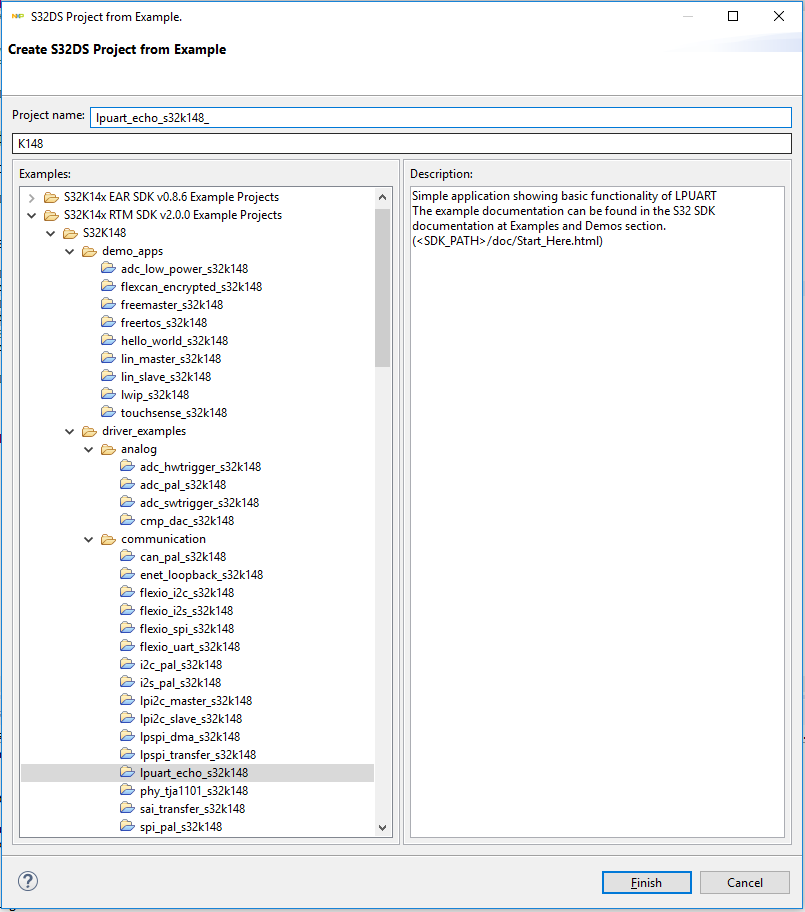Select the lwip_s32k148 label

pyautogui.click(x=155, y=395)
